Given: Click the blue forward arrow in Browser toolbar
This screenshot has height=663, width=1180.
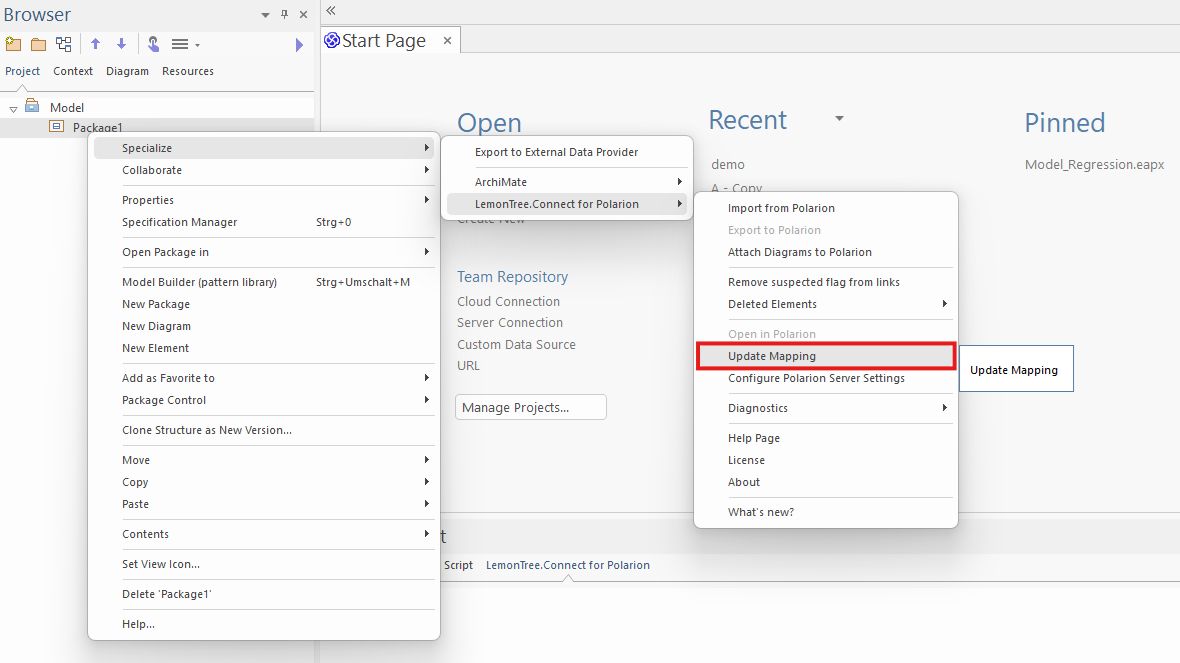Looking at the screenshot, I should tap(298, 44).
